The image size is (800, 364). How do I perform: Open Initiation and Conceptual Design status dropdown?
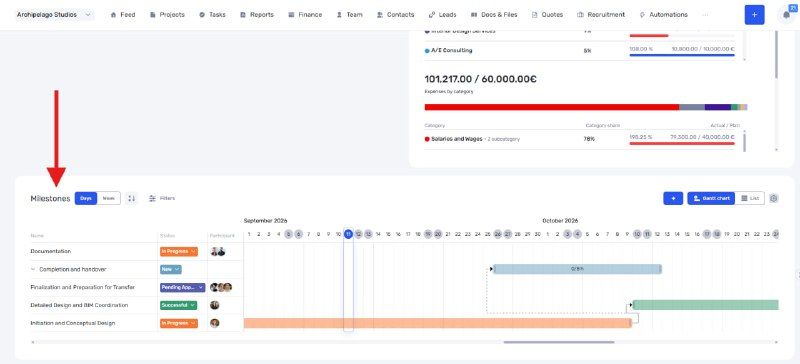179,323
